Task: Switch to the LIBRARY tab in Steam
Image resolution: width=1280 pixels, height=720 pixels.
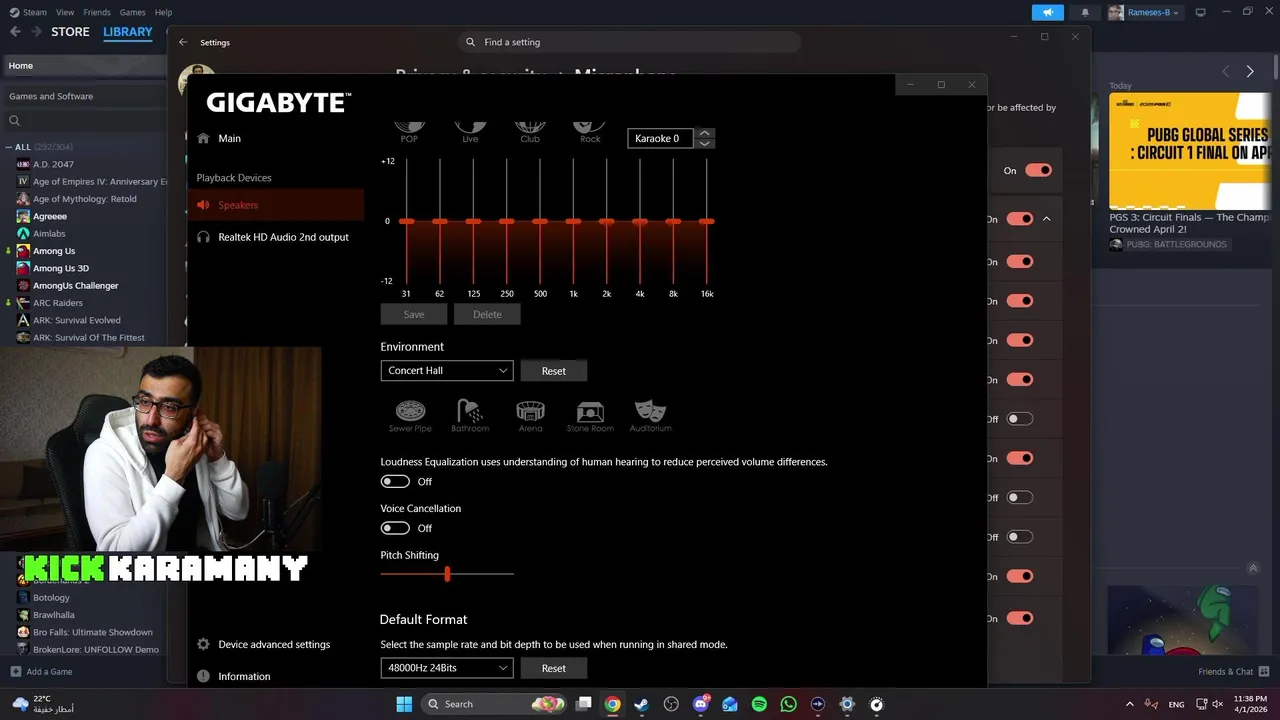Action: click(128, 32)
